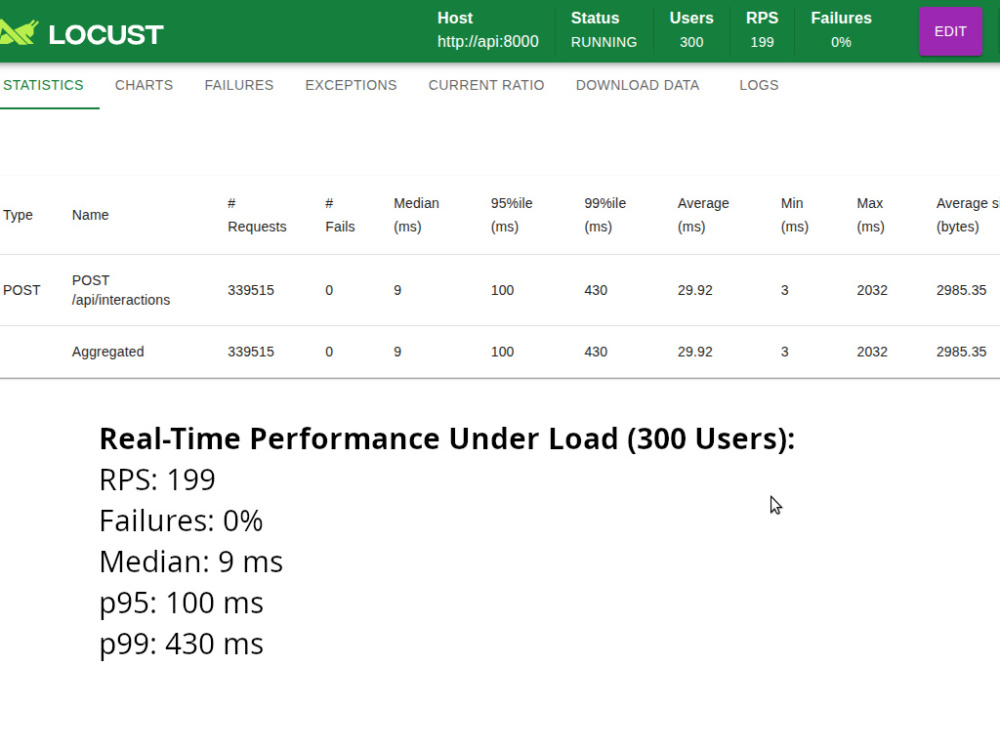Viewport: 1000px width, 750px height.
Task: Click the header RPS value 199
Action: pyautogui.click(x=762, y=42)
